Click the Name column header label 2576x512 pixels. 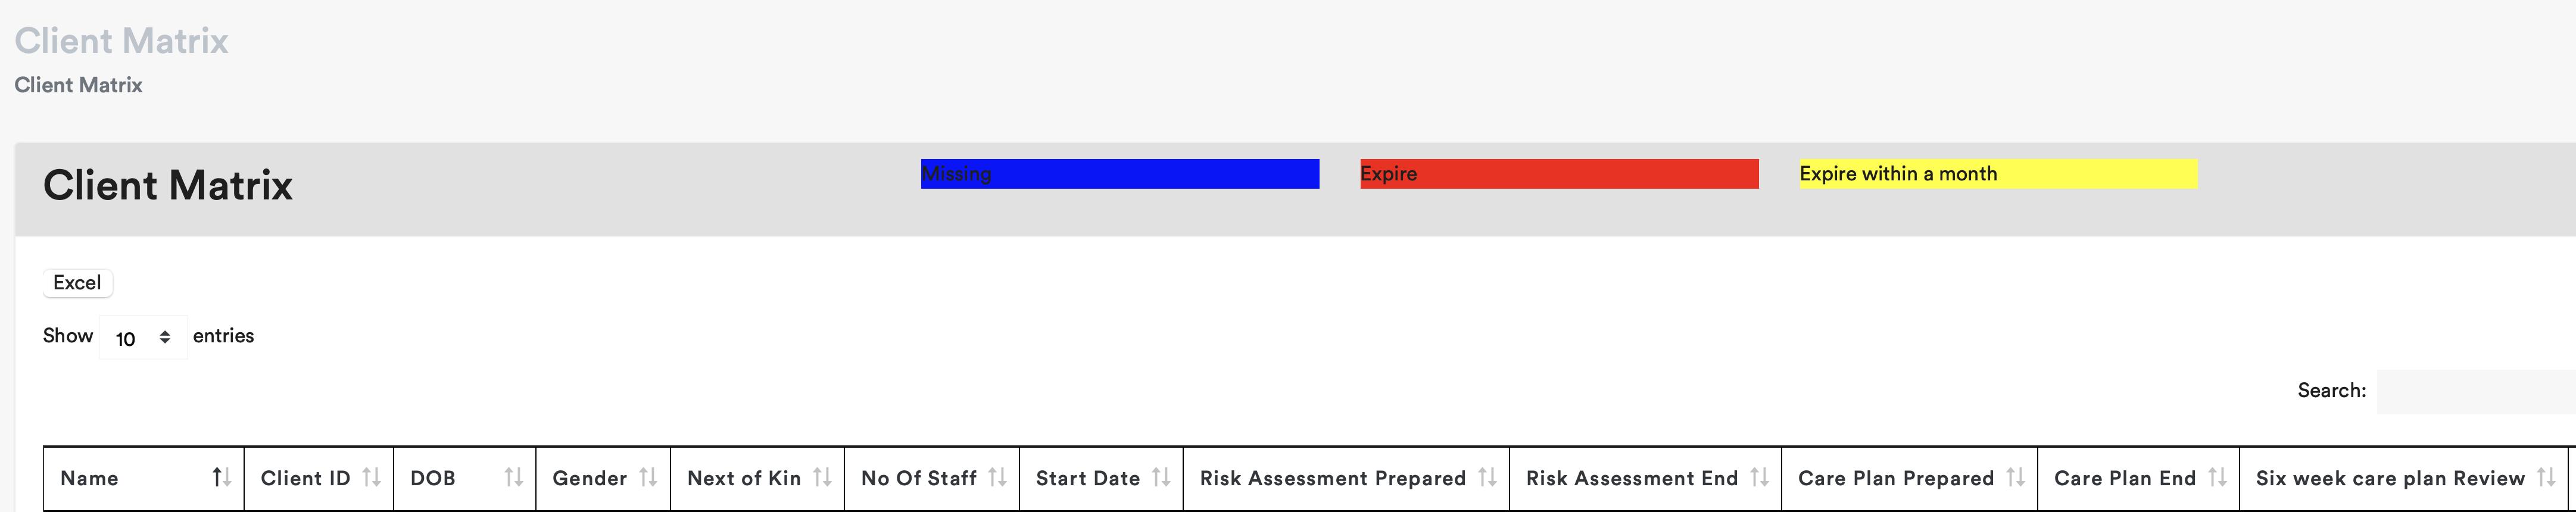coord(90,478)
